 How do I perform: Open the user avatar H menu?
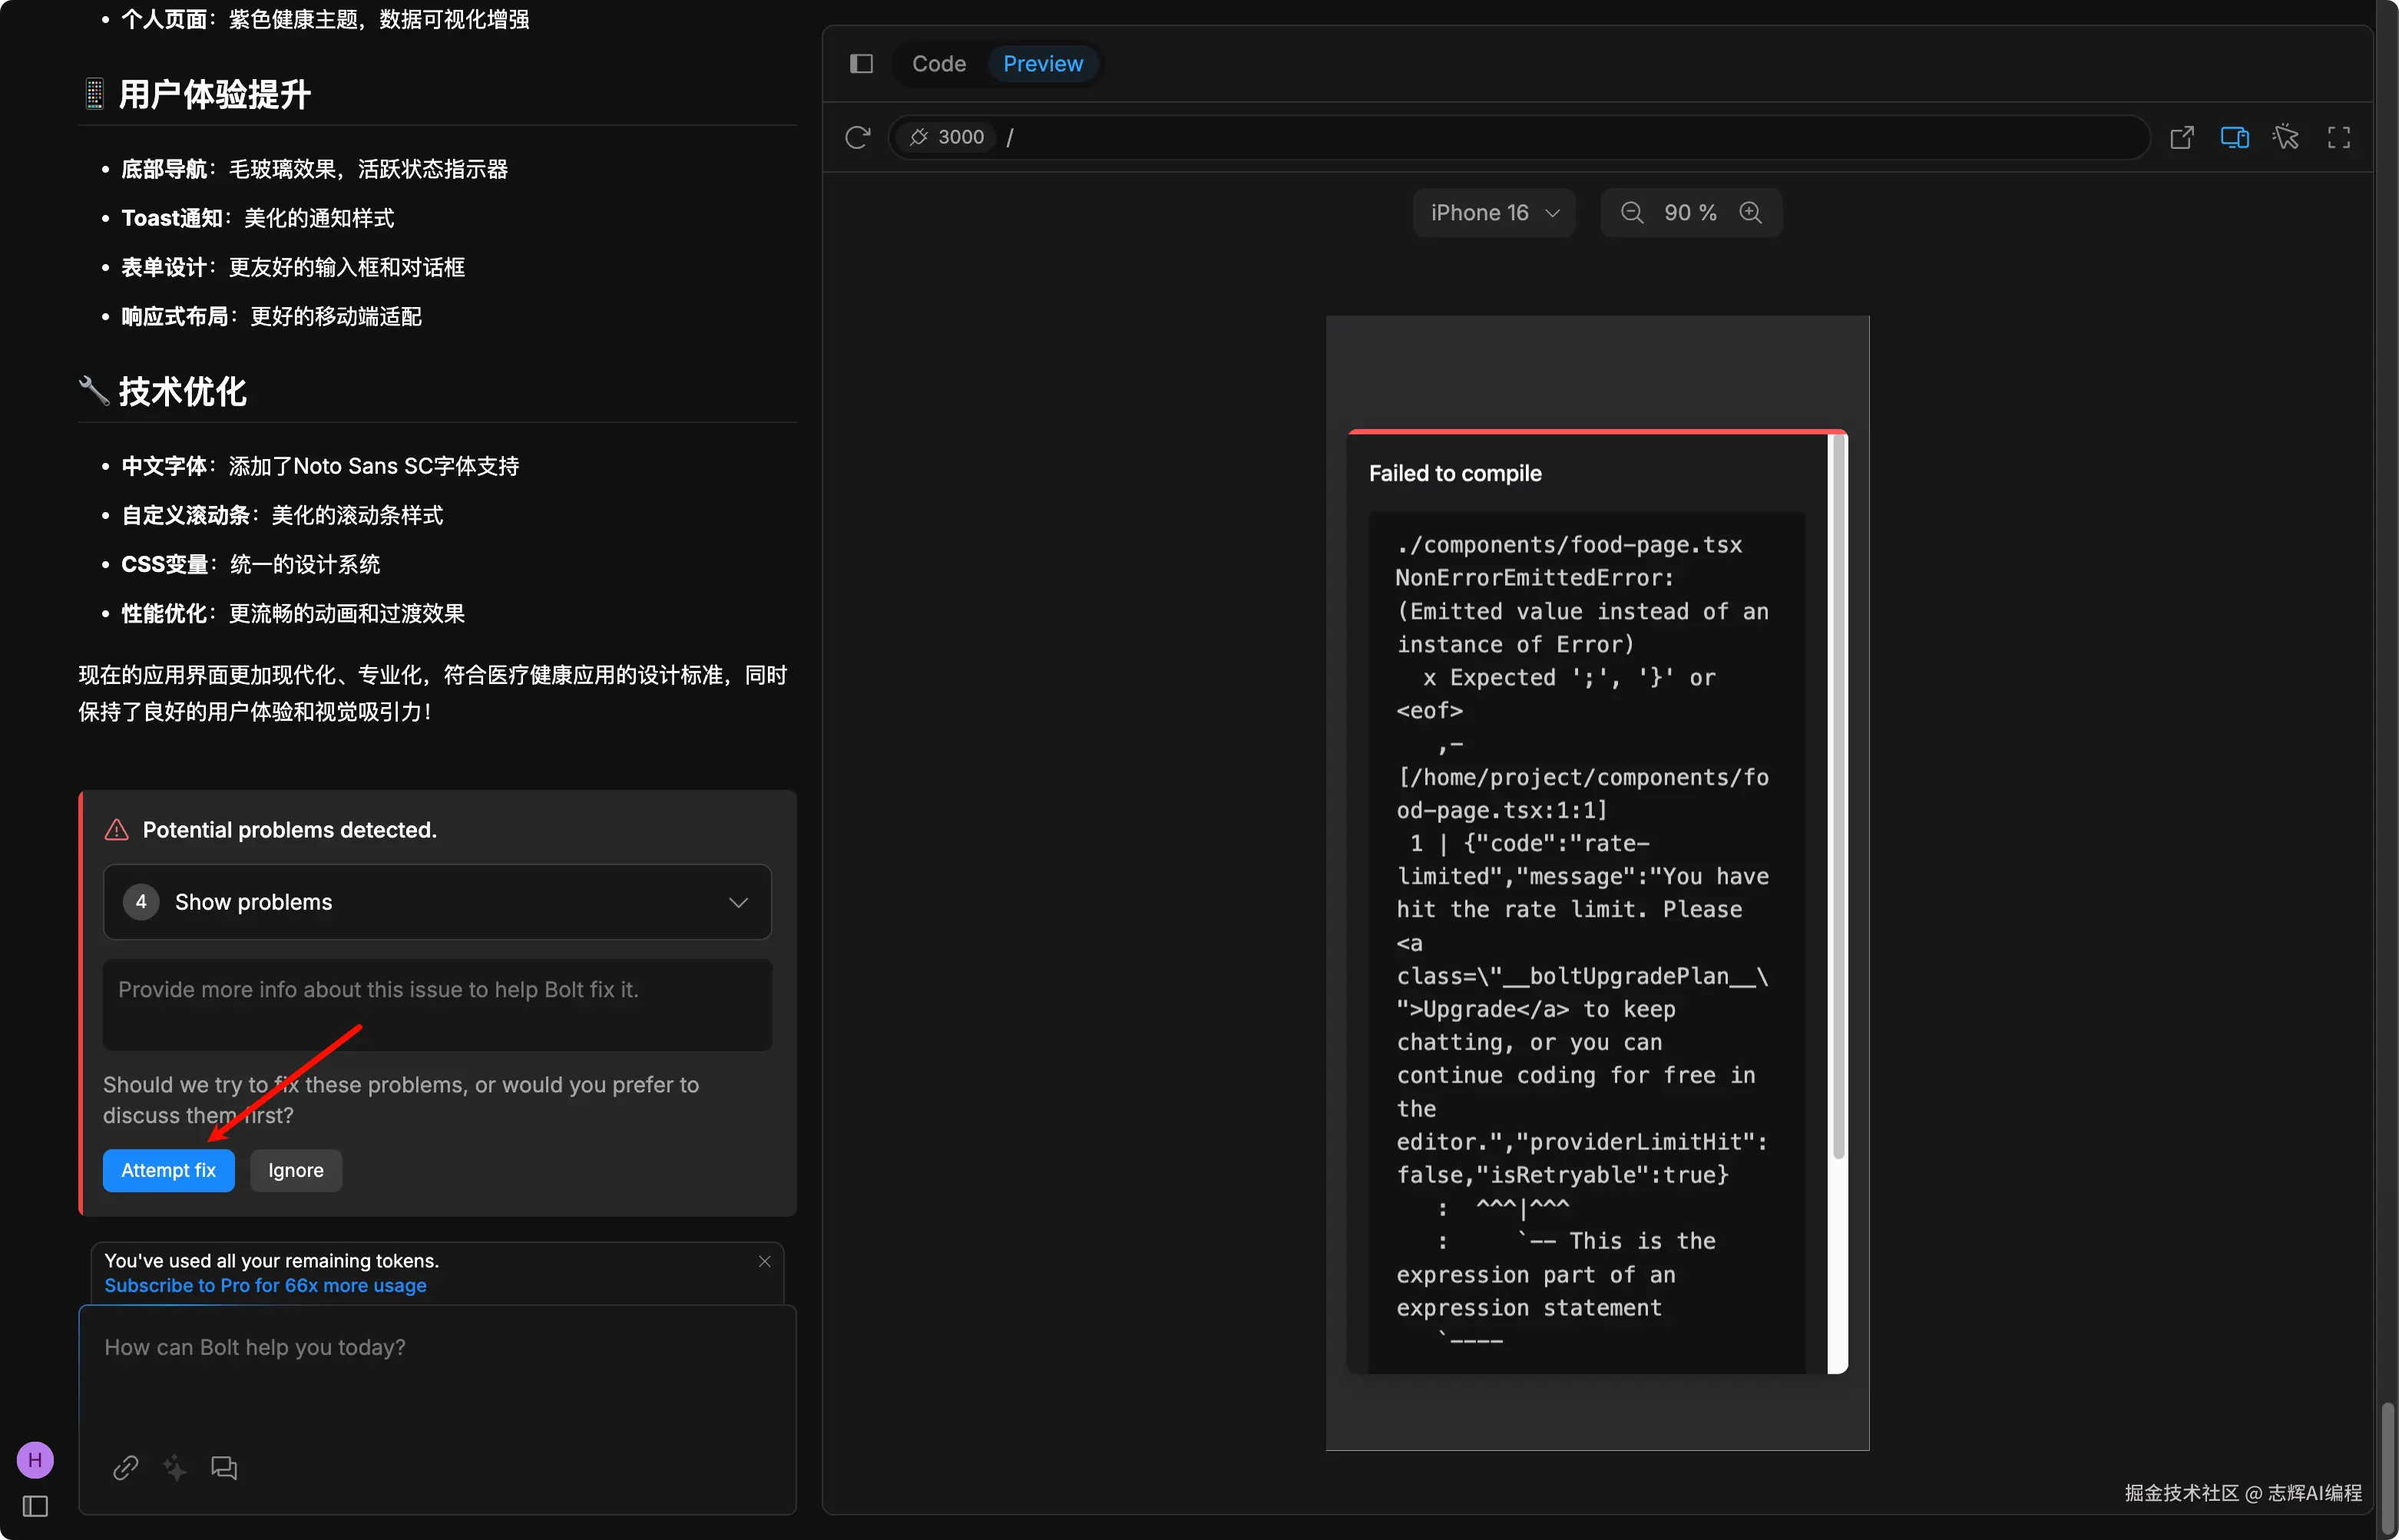pos(35,1460)
